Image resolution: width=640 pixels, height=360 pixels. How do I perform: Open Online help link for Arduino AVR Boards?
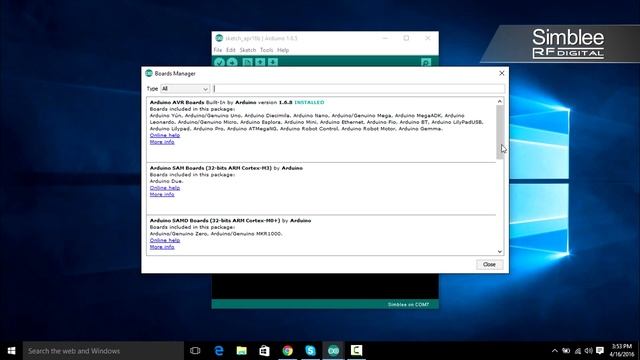click(165, 135)
